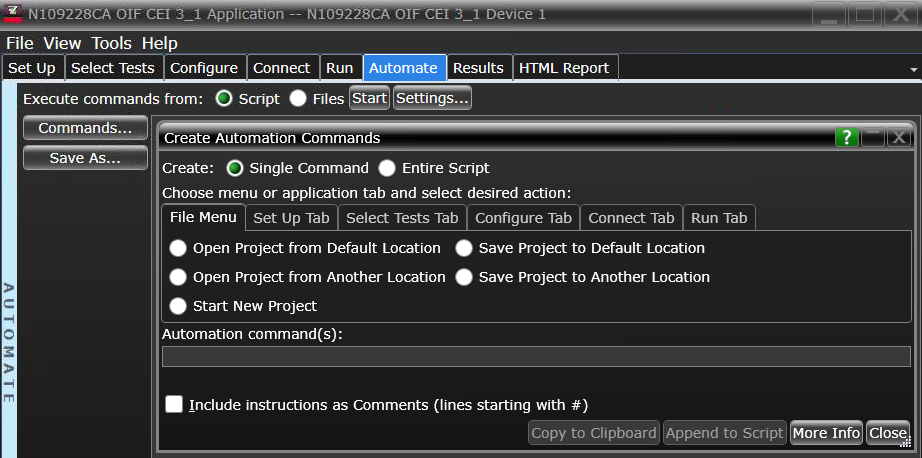The image size is (922, 458).
Task: Click the More Info button
Action: coord(825,433)
